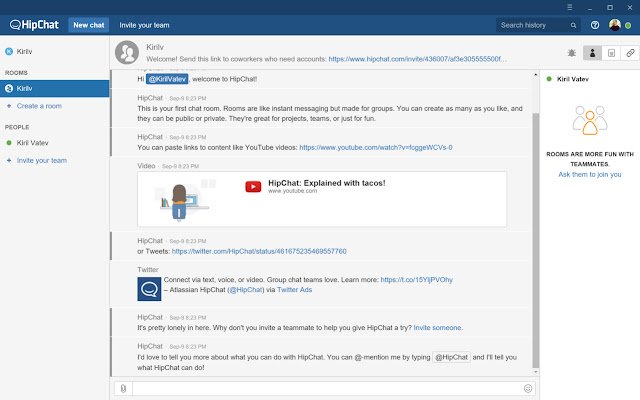Open the YouTube video URL link
The width and height of the screenshot is (640, 400).
376,147
